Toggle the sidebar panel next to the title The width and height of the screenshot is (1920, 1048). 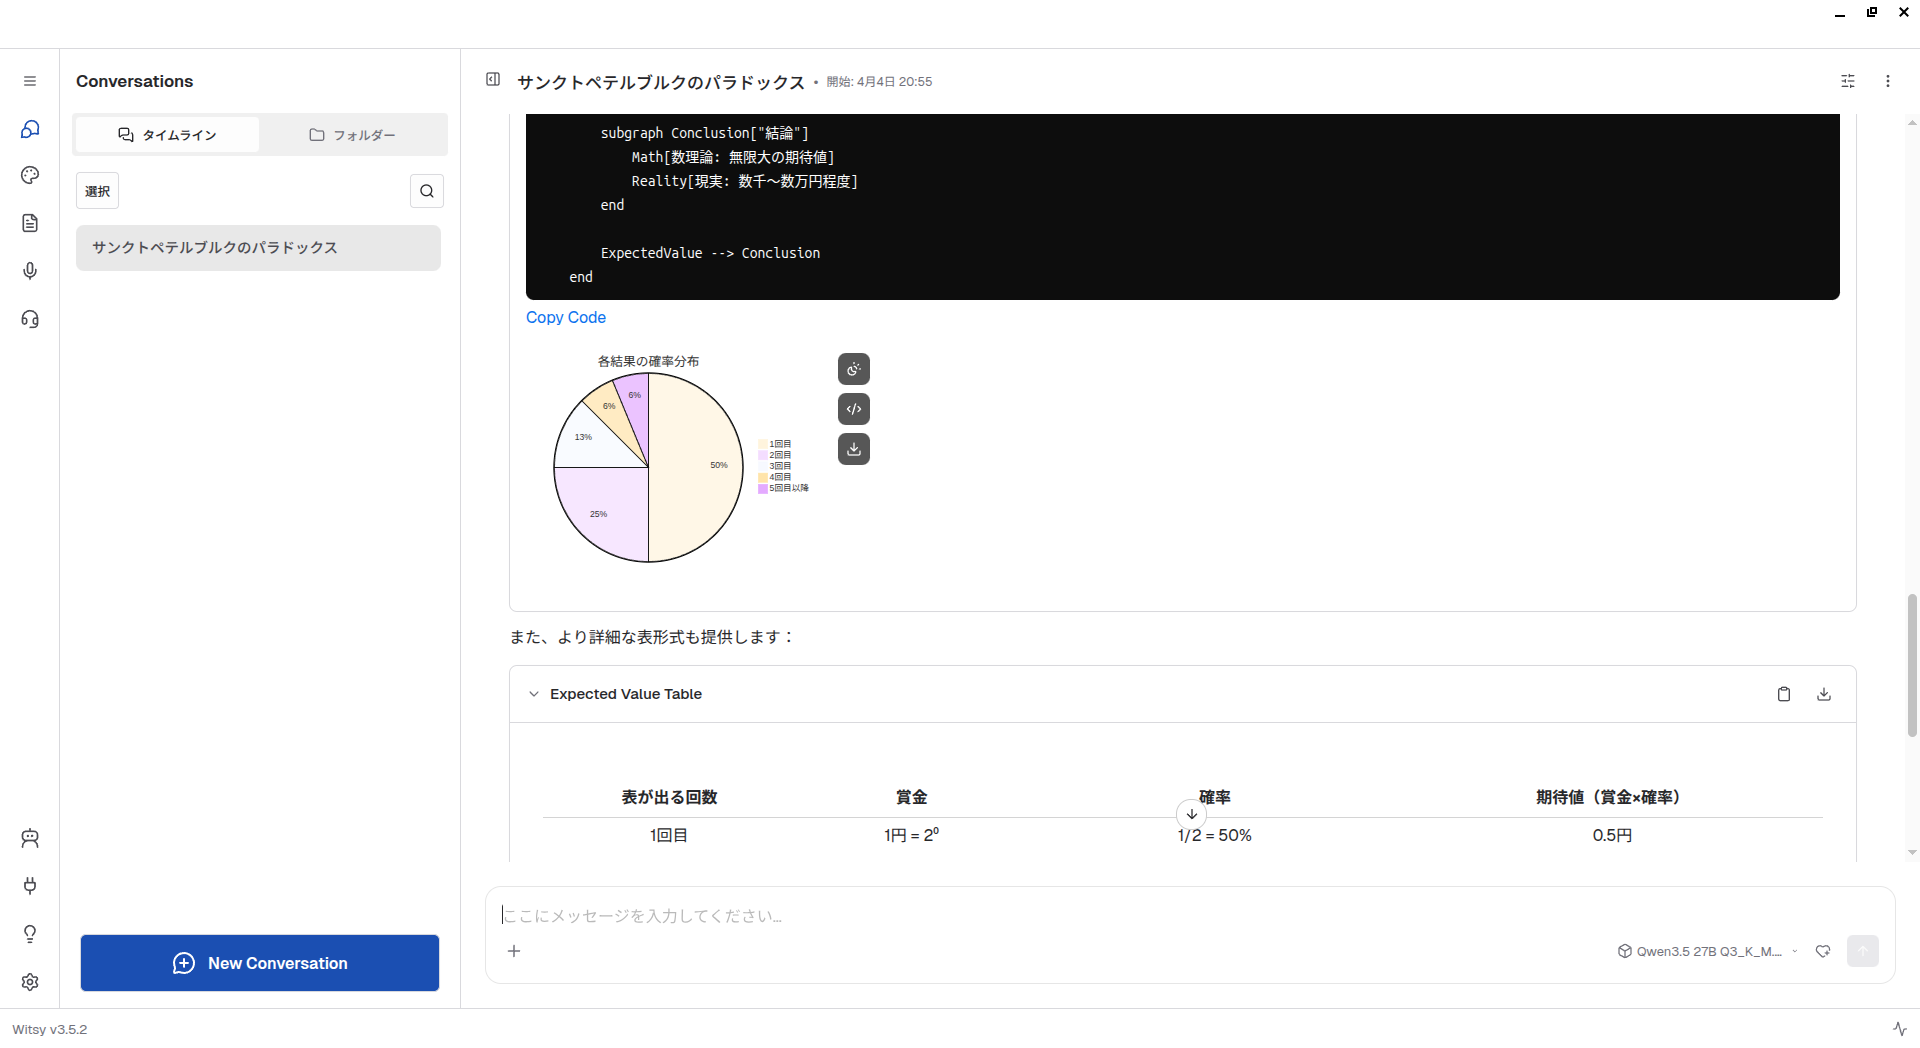click(x=493, y=80)
